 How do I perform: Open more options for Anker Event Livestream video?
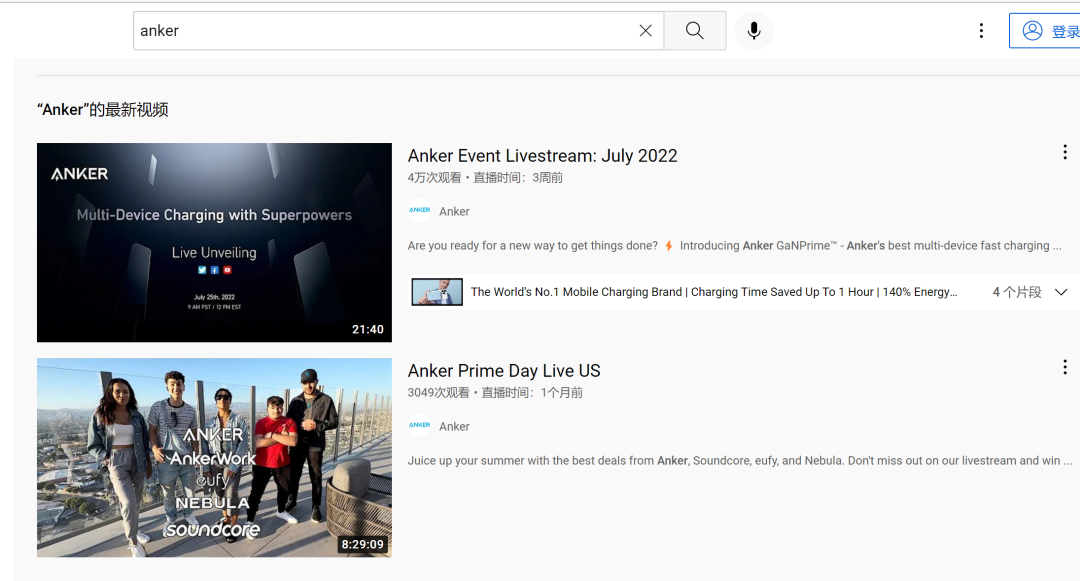[1065, 152]
